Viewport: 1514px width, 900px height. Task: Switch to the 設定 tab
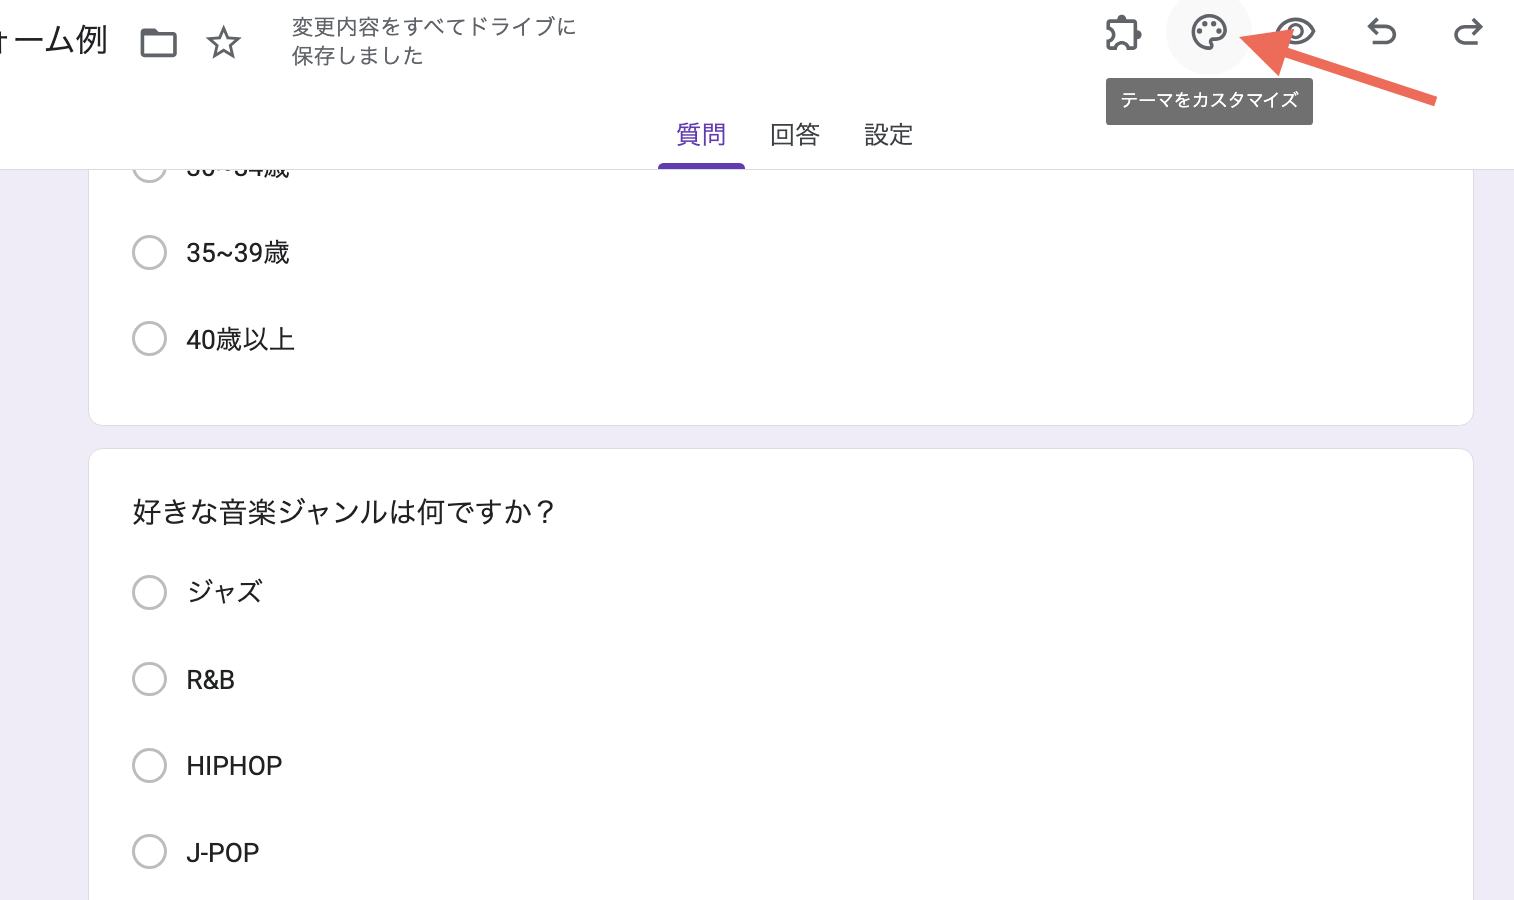point(888,135)
